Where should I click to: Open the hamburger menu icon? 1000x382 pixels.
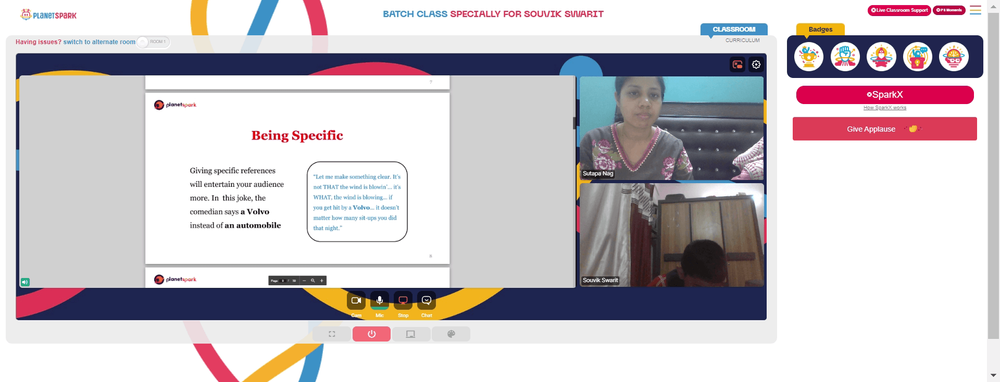coord(976,10)
